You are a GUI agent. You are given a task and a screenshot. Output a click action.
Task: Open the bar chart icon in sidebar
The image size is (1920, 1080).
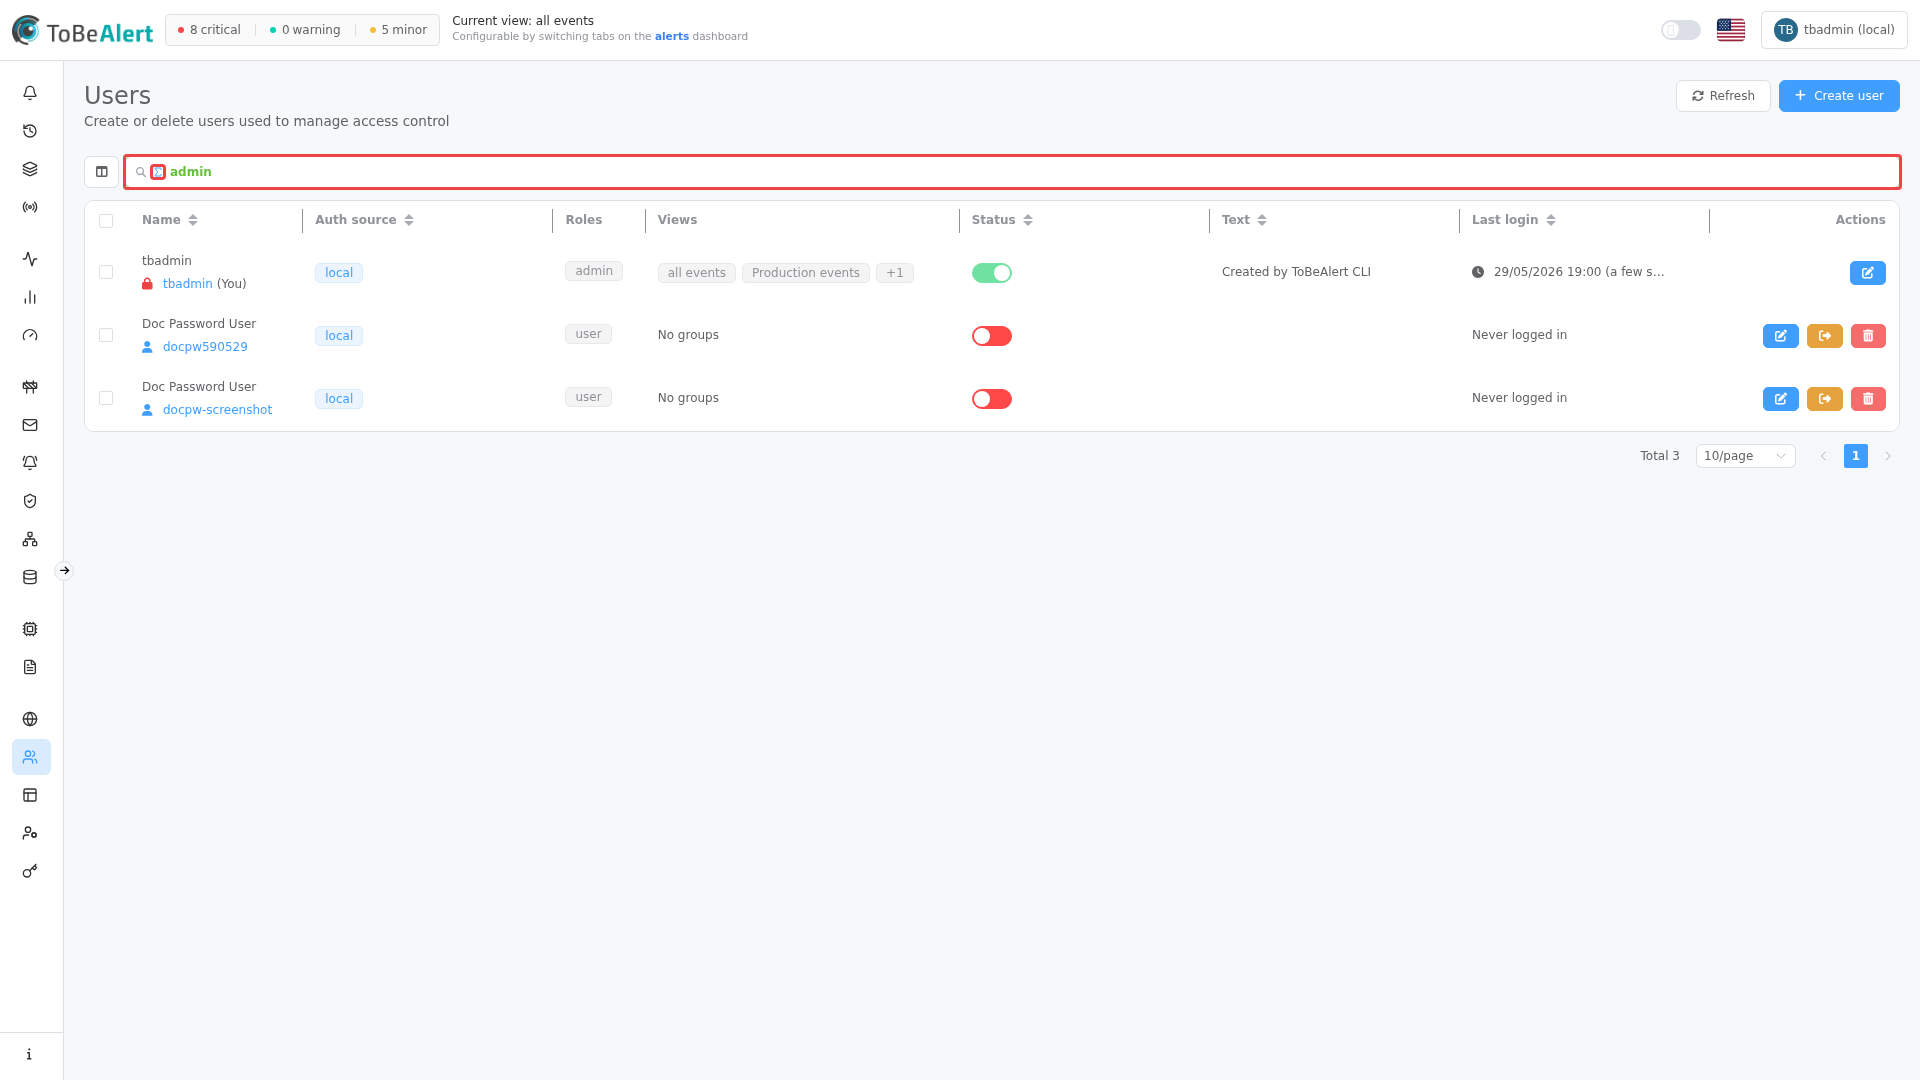pyautogui.click(x=30, y=297)
